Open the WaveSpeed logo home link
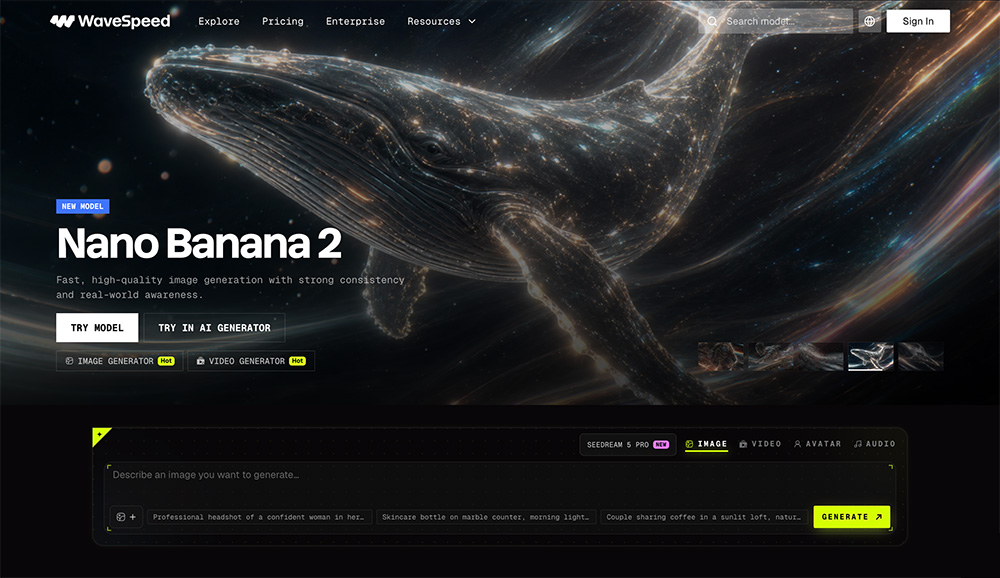 [x=110, y=21]
